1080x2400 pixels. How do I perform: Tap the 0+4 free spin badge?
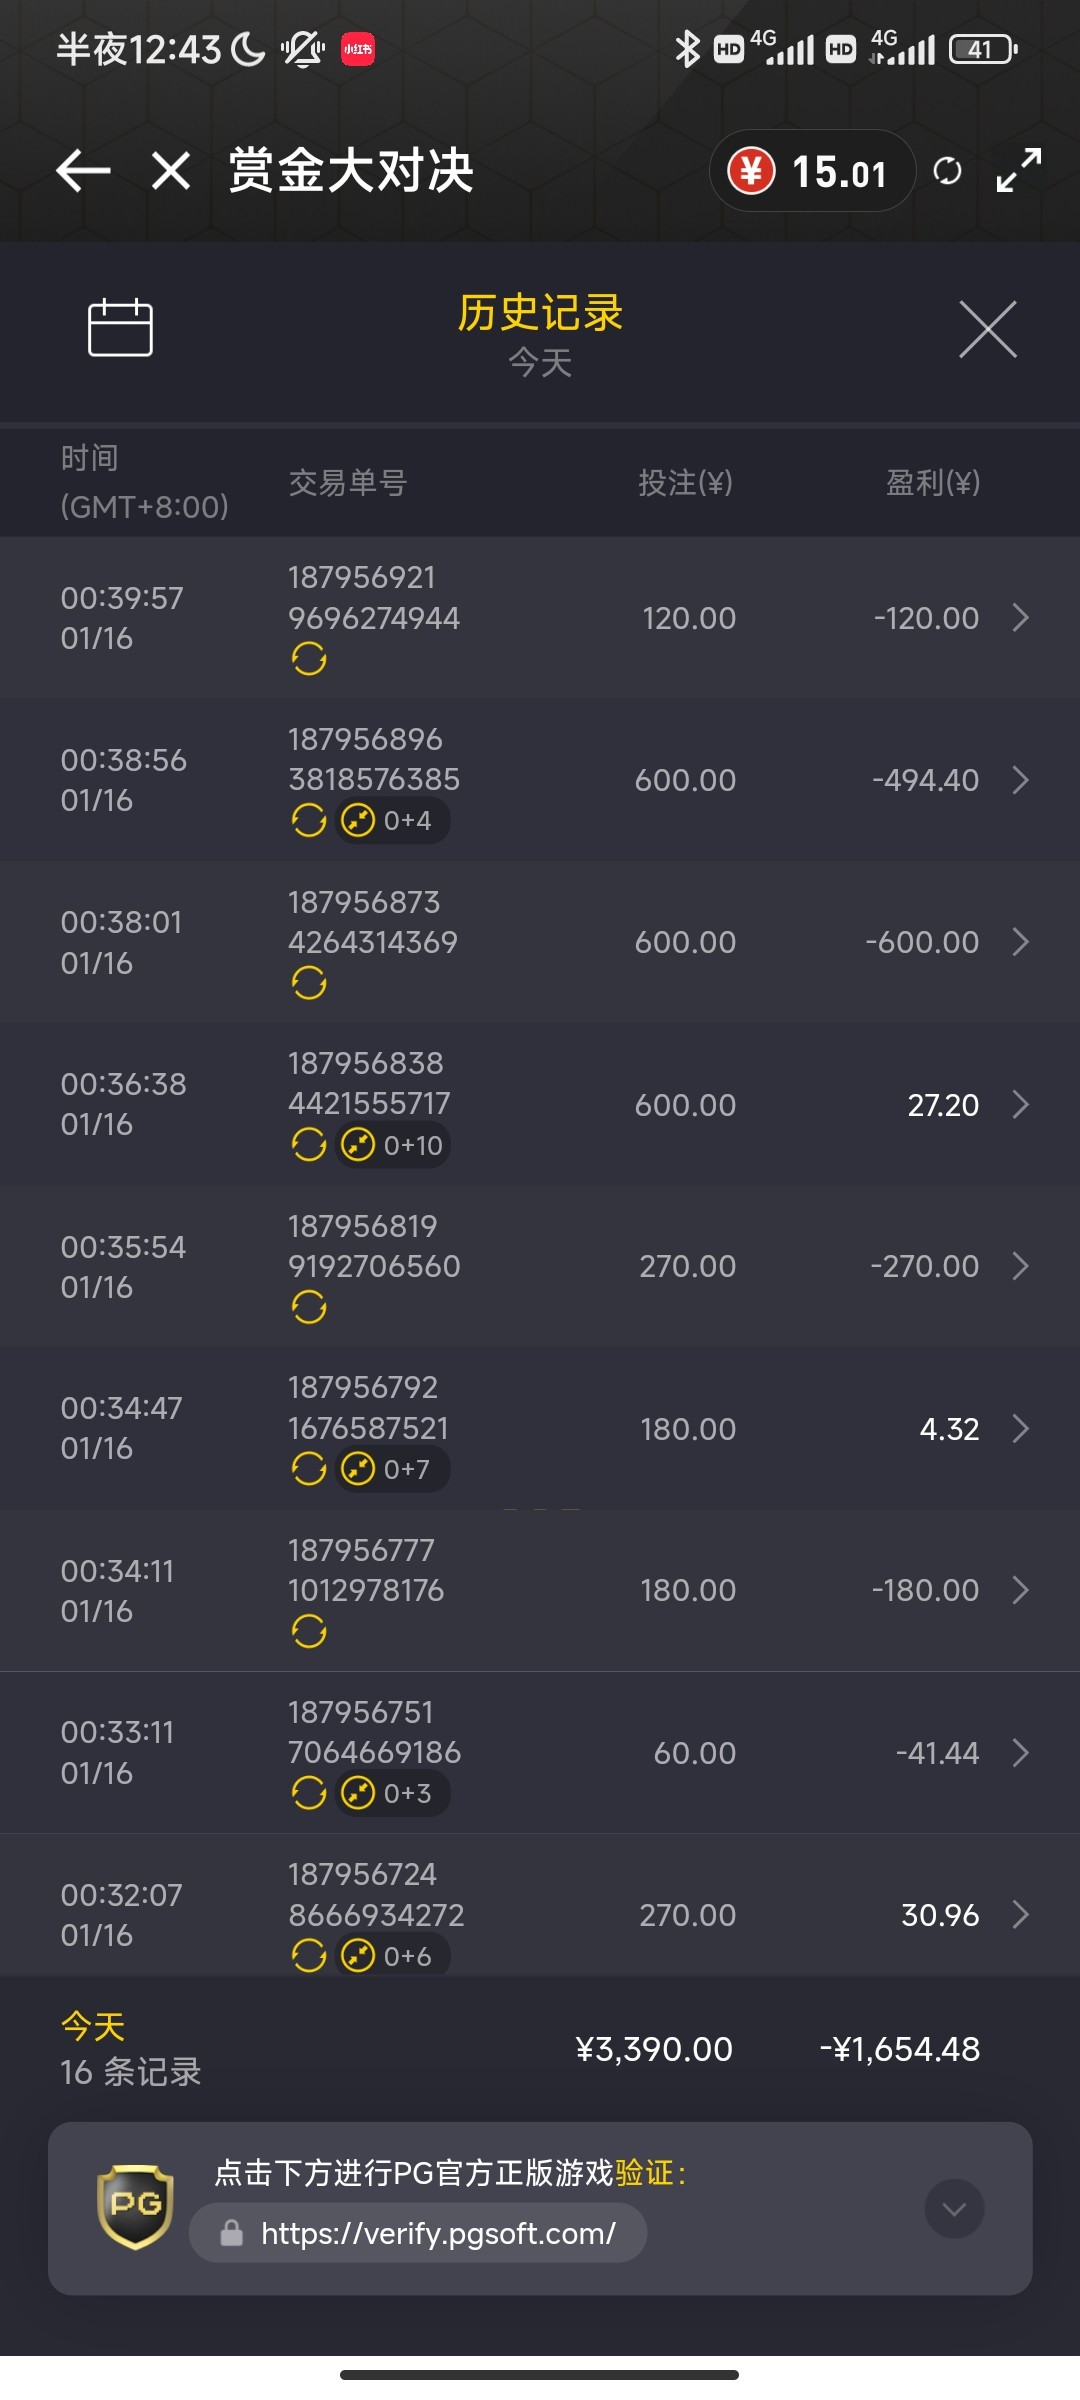pyautogui.click(x=391, y=821)
